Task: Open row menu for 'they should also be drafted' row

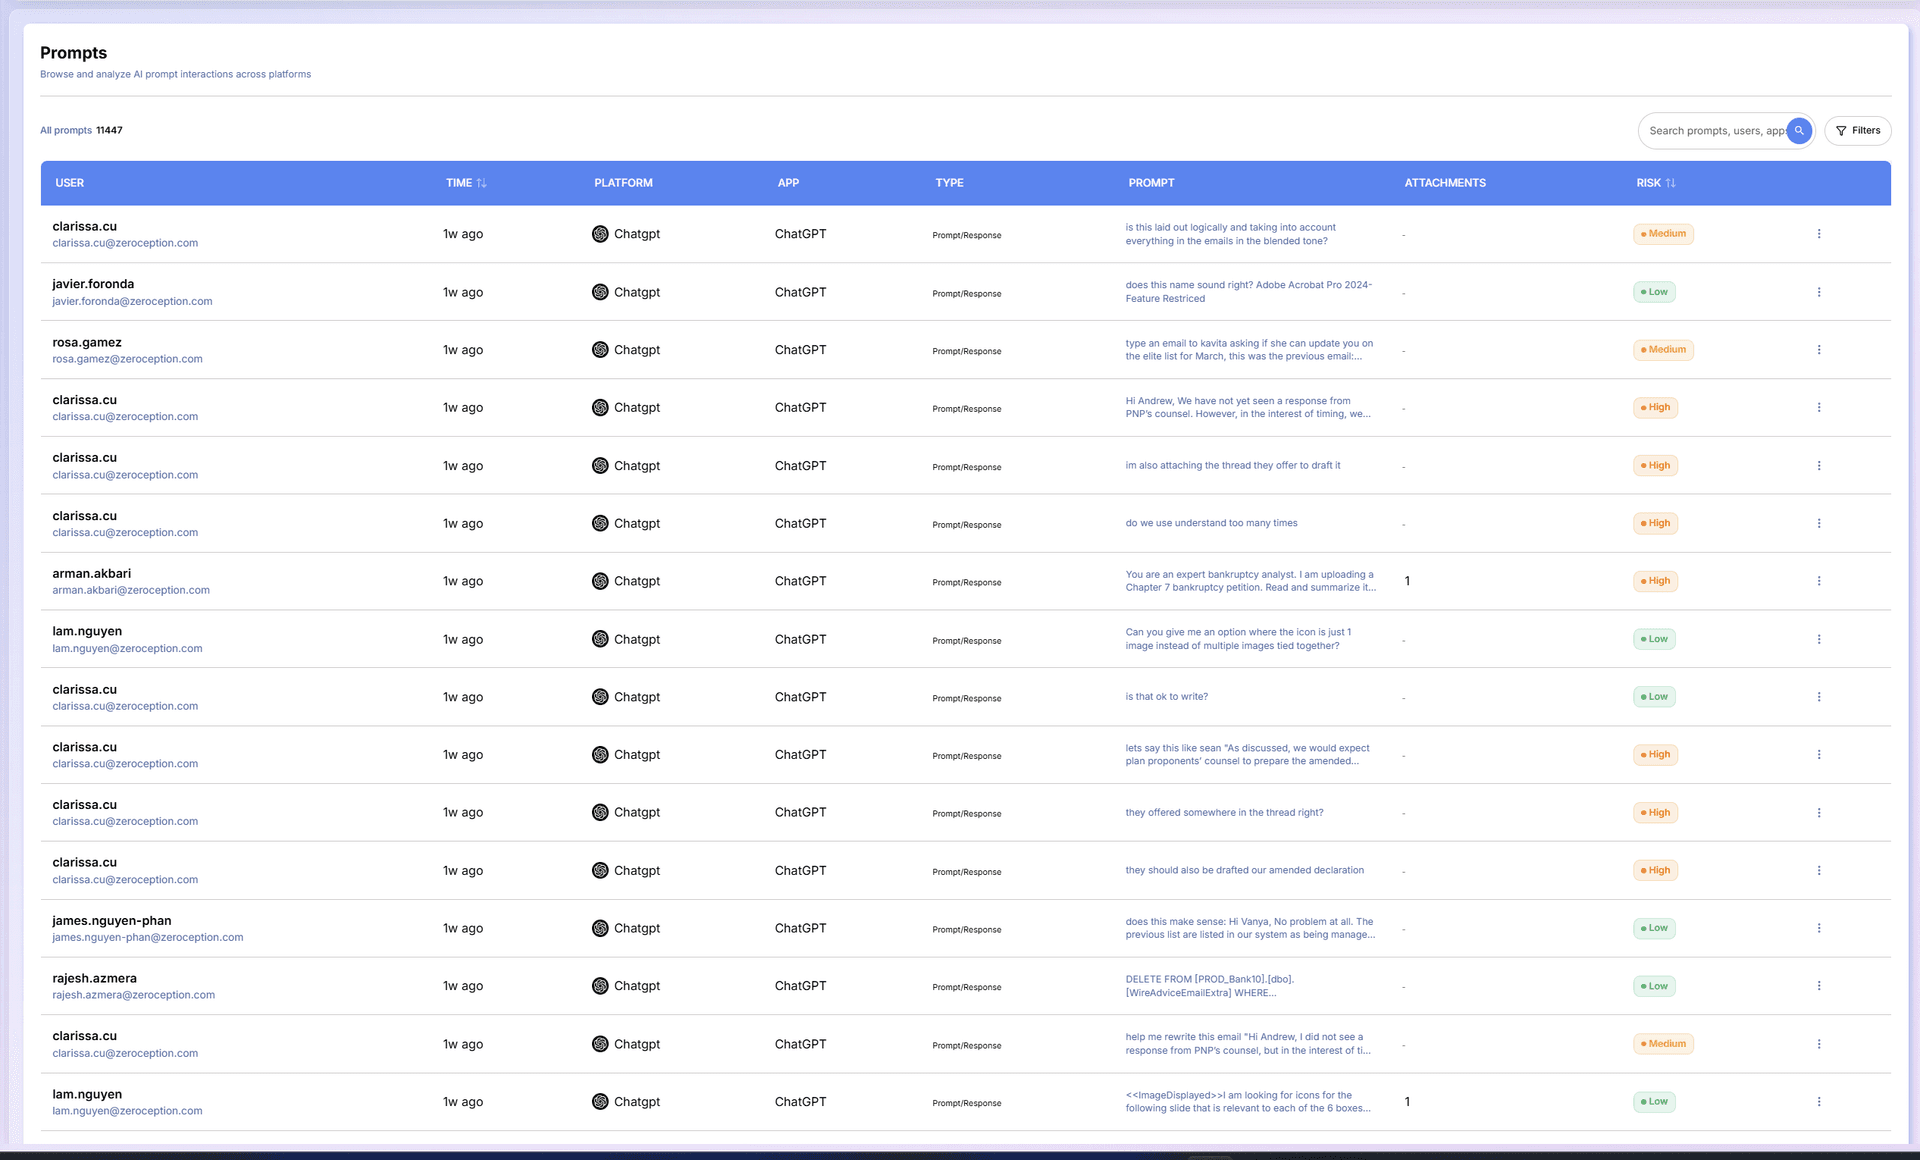Action: coord(1819,871)
